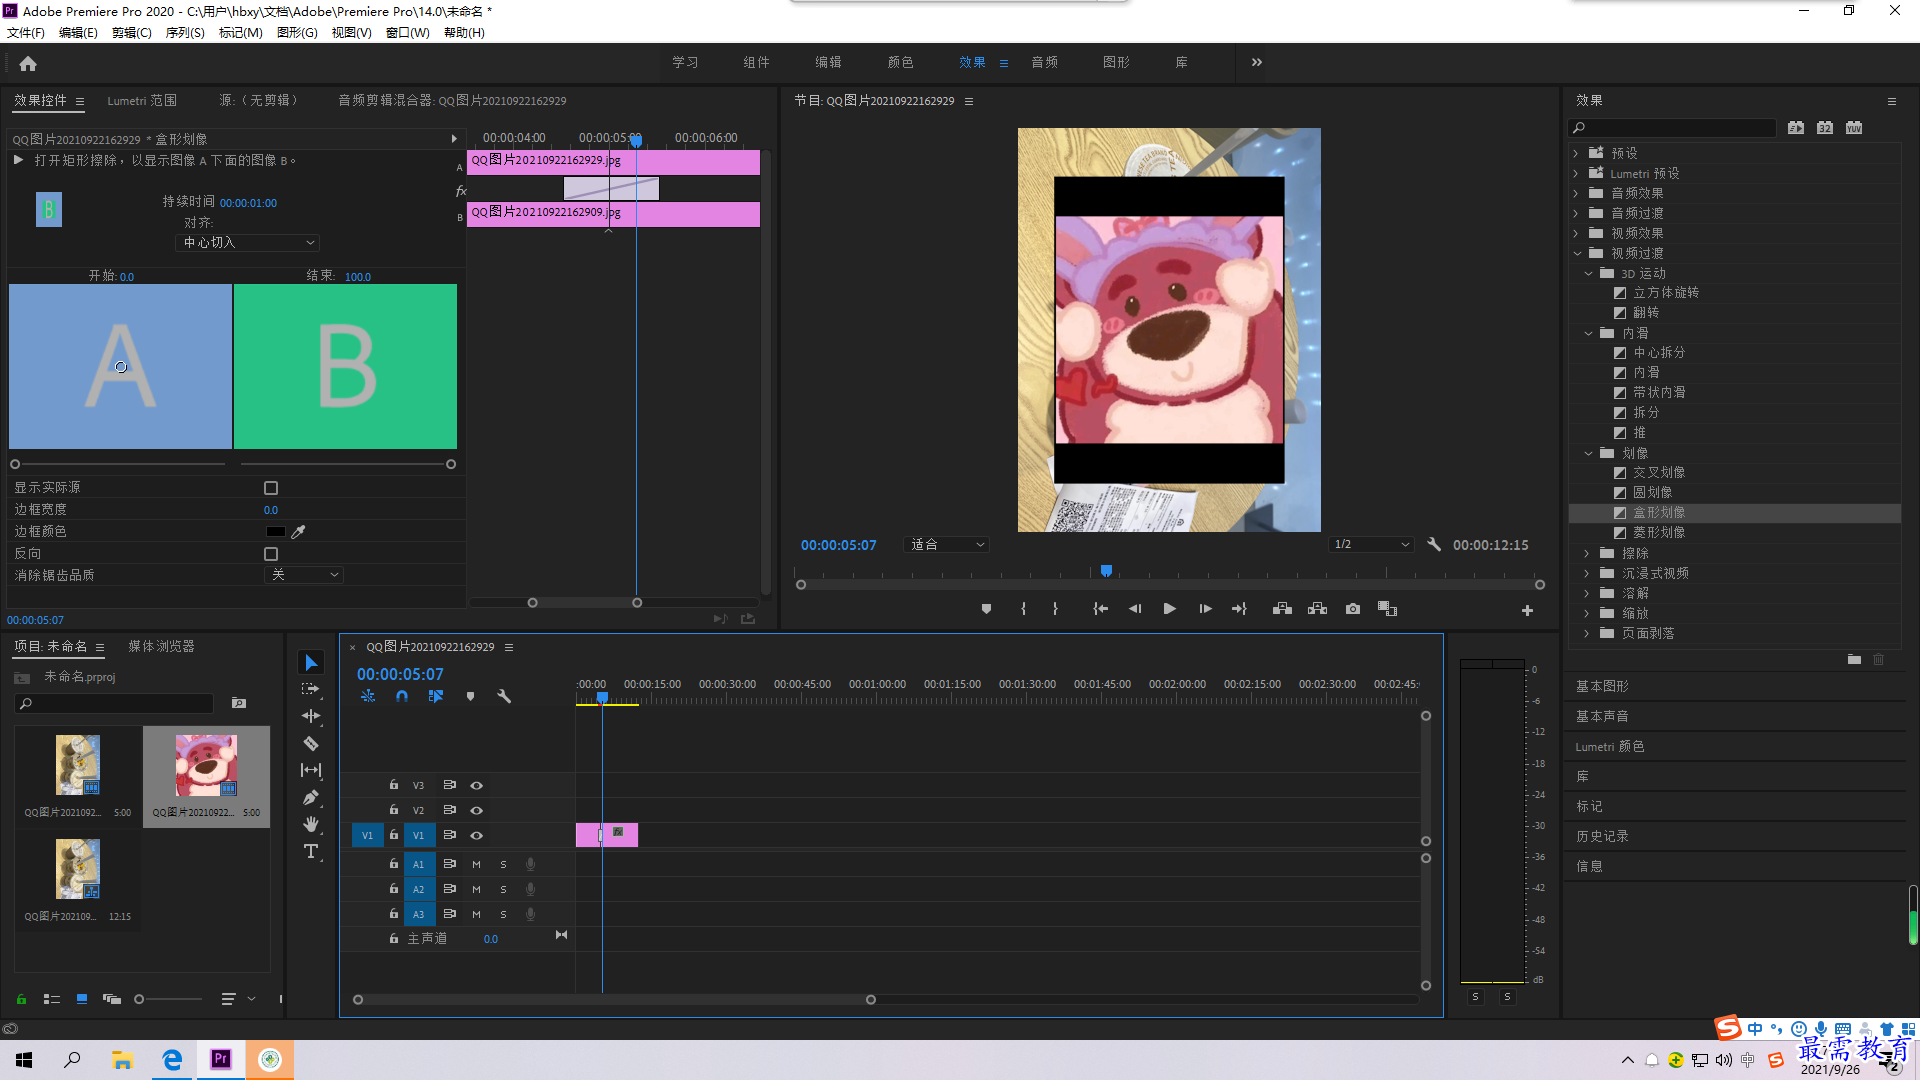Image resolution: width=1920 pixels, height=1080 pixels.
Task: Step forward one frame in Program monitor
Action: (1205, 609)
